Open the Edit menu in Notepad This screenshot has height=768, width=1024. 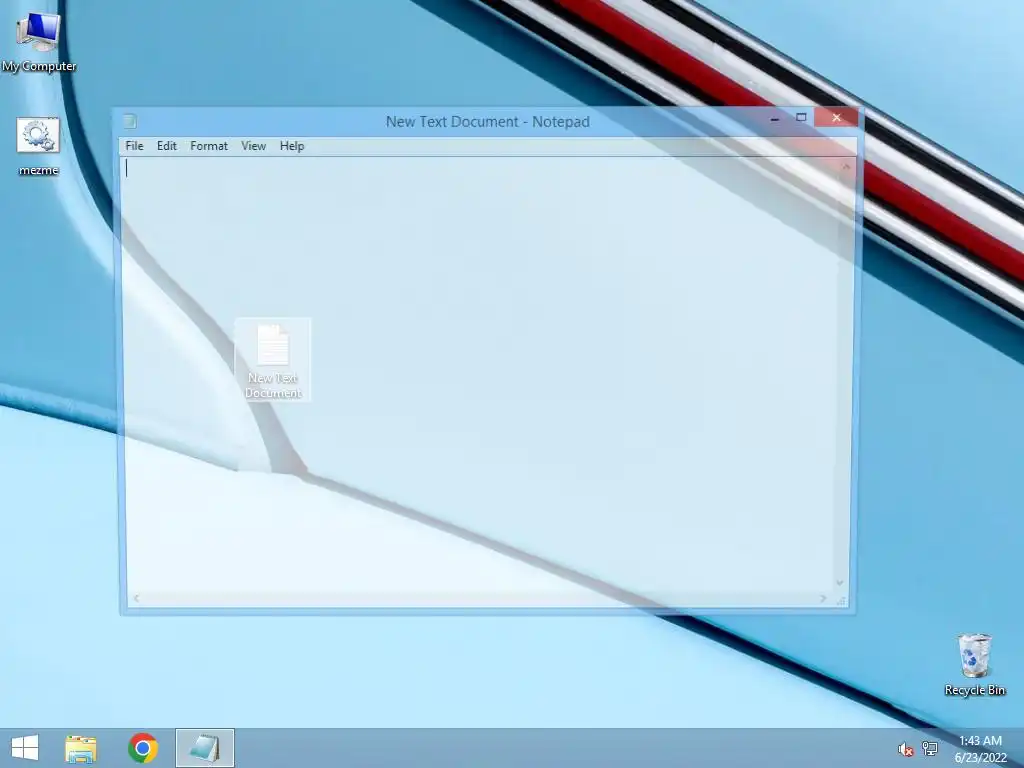pyautogui.click(x=167, y=146)
